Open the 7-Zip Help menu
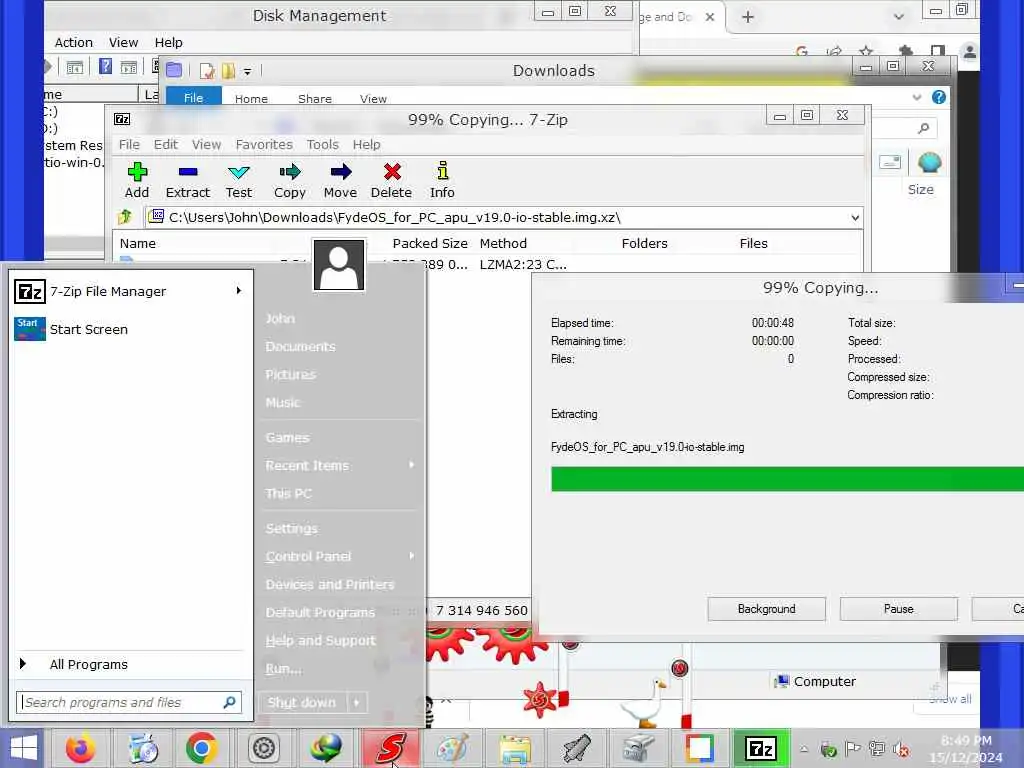The width and height of the screenshot is (1024, 768). pos(366,144)
